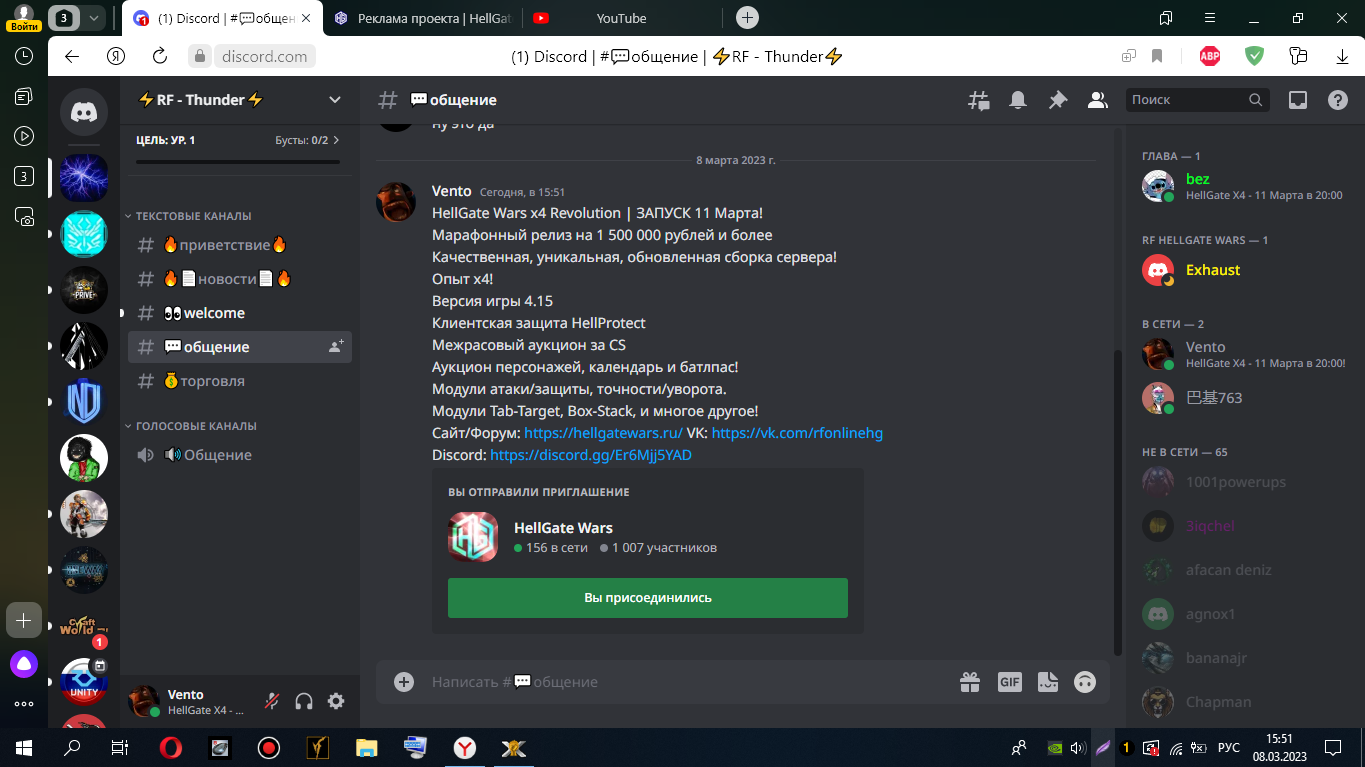Image resolution: width=1365 pixels, height=767 pixels.
Task: Go back in browser navigation
Action: coord(72,56)
